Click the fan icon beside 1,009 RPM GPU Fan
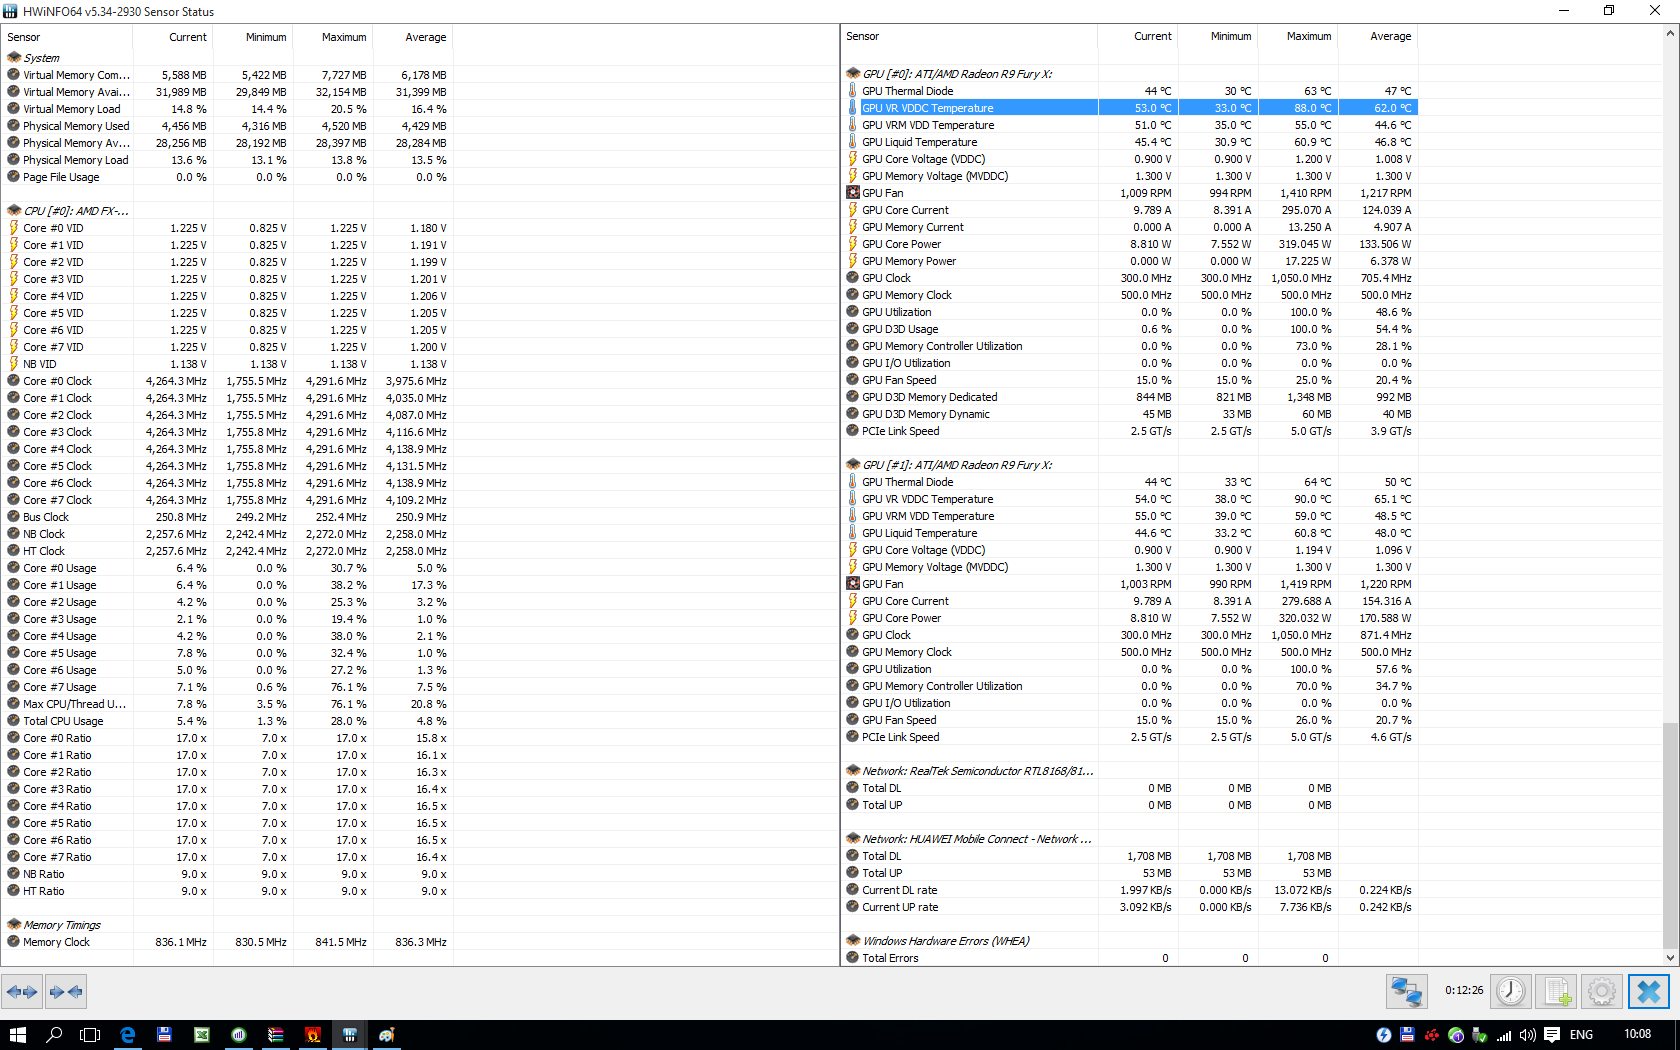Image resolution: width=1680 pixels, height=1050 pixels. (853, 193)
